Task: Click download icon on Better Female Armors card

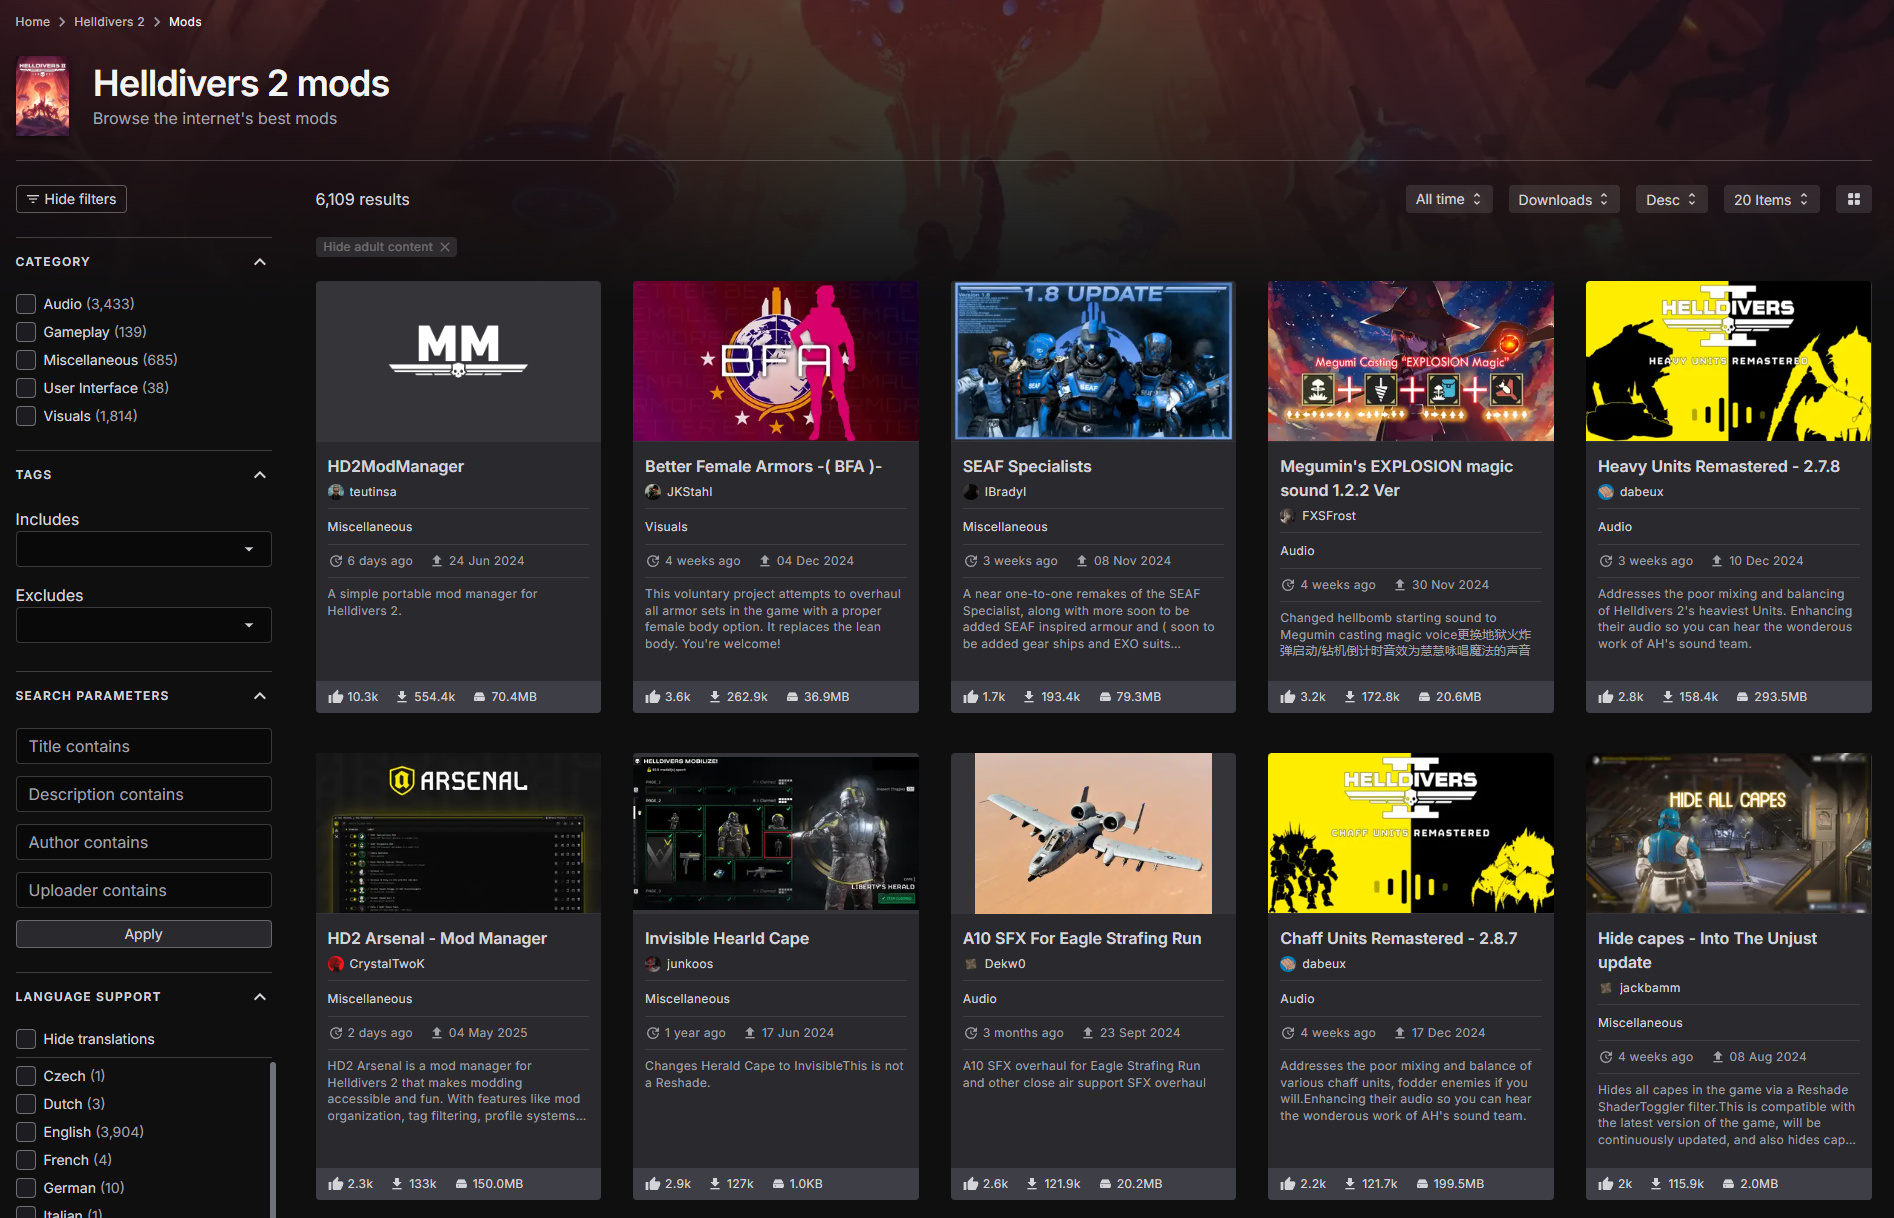Action: [715, 697]
